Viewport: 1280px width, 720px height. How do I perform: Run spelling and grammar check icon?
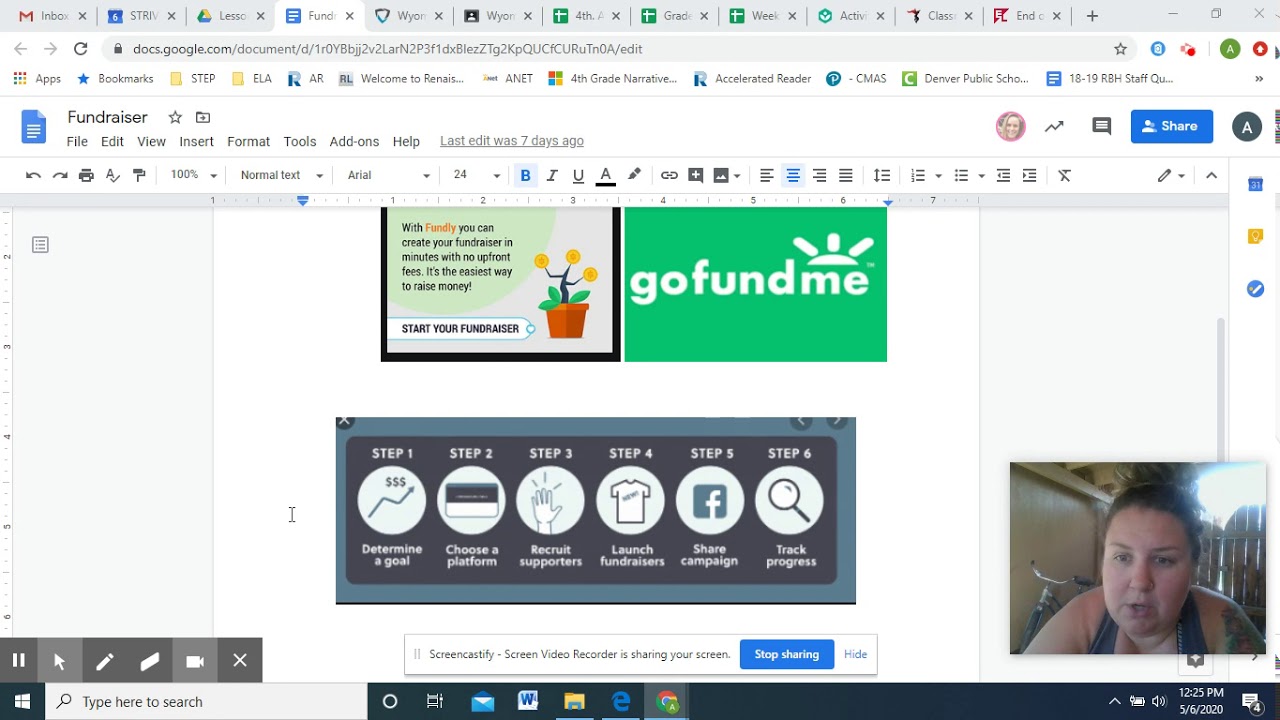(113, 175)
